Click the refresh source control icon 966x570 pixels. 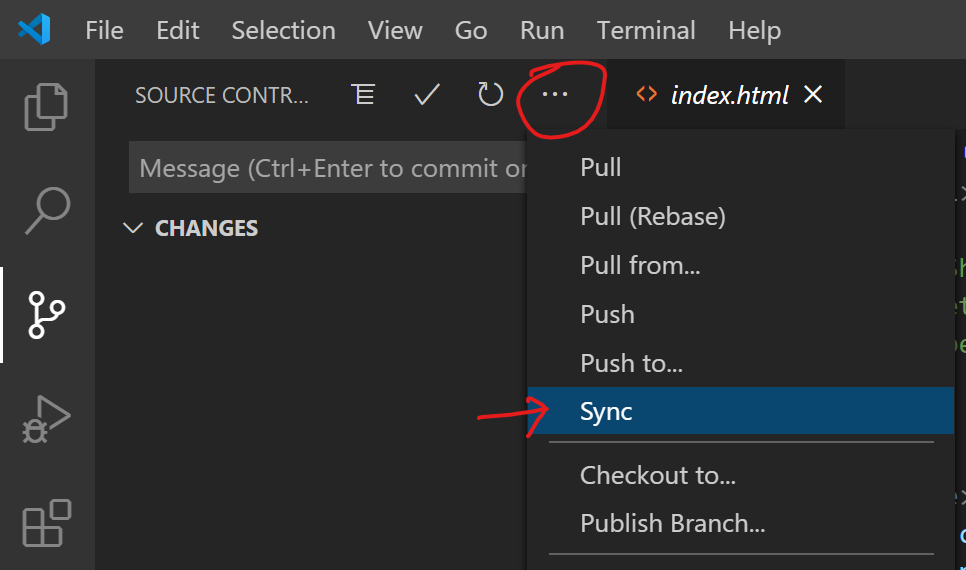(490, 95)
